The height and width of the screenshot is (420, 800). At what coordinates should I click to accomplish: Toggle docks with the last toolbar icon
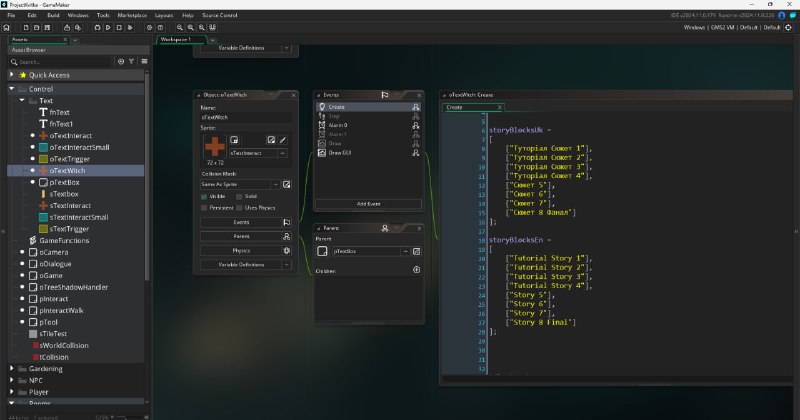coord(212,28)
